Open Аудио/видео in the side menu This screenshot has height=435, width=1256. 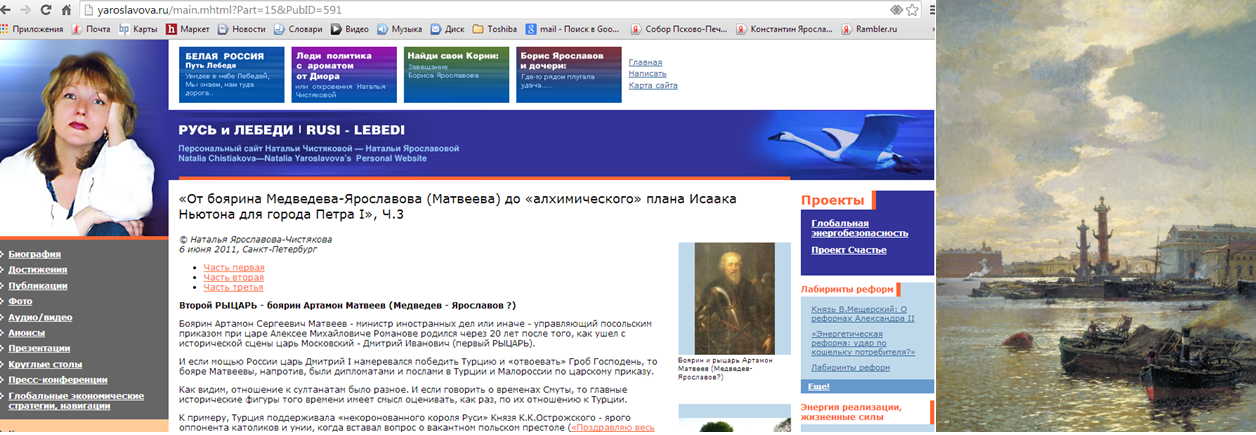point(41,317)
